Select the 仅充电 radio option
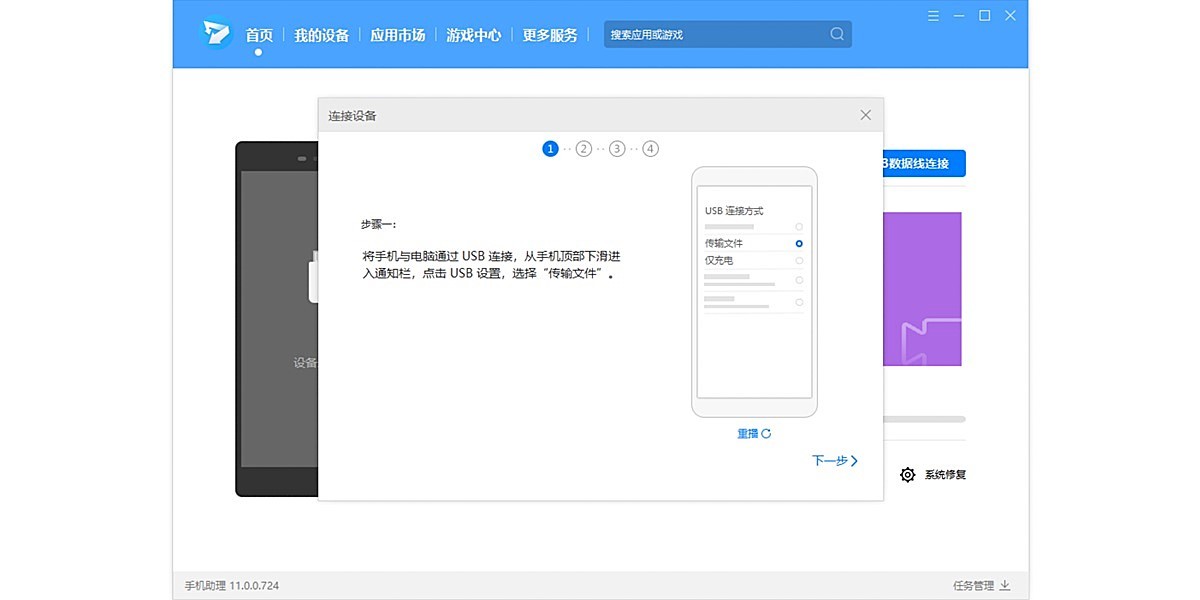The width and height of the screenshot is (1200, 600). point(798,259)
